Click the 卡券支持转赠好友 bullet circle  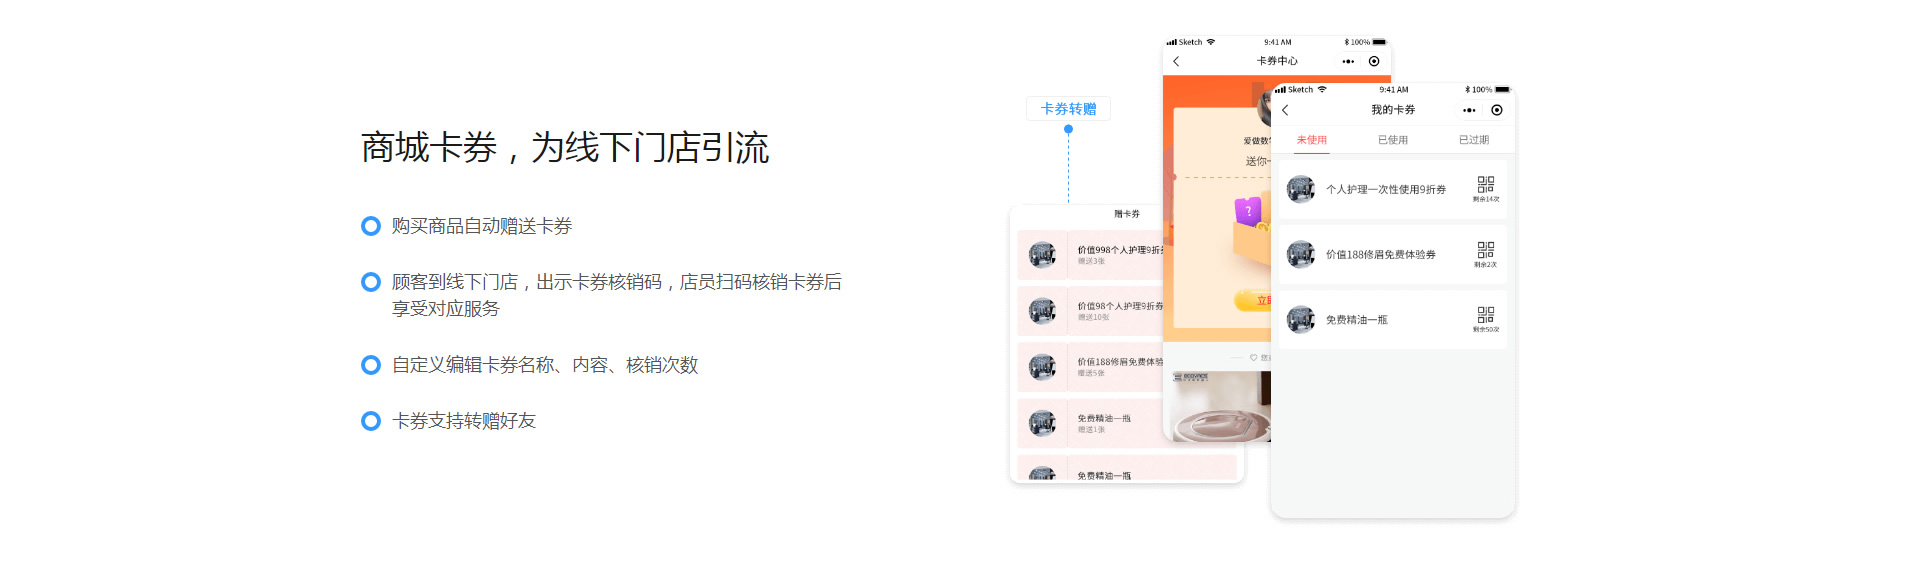point(371,421)
